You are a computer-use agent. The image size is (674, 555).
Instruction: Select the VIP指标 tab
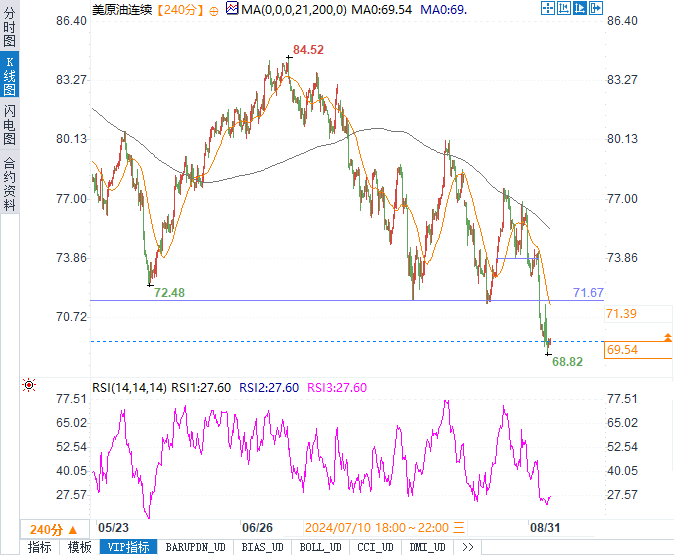129,547
